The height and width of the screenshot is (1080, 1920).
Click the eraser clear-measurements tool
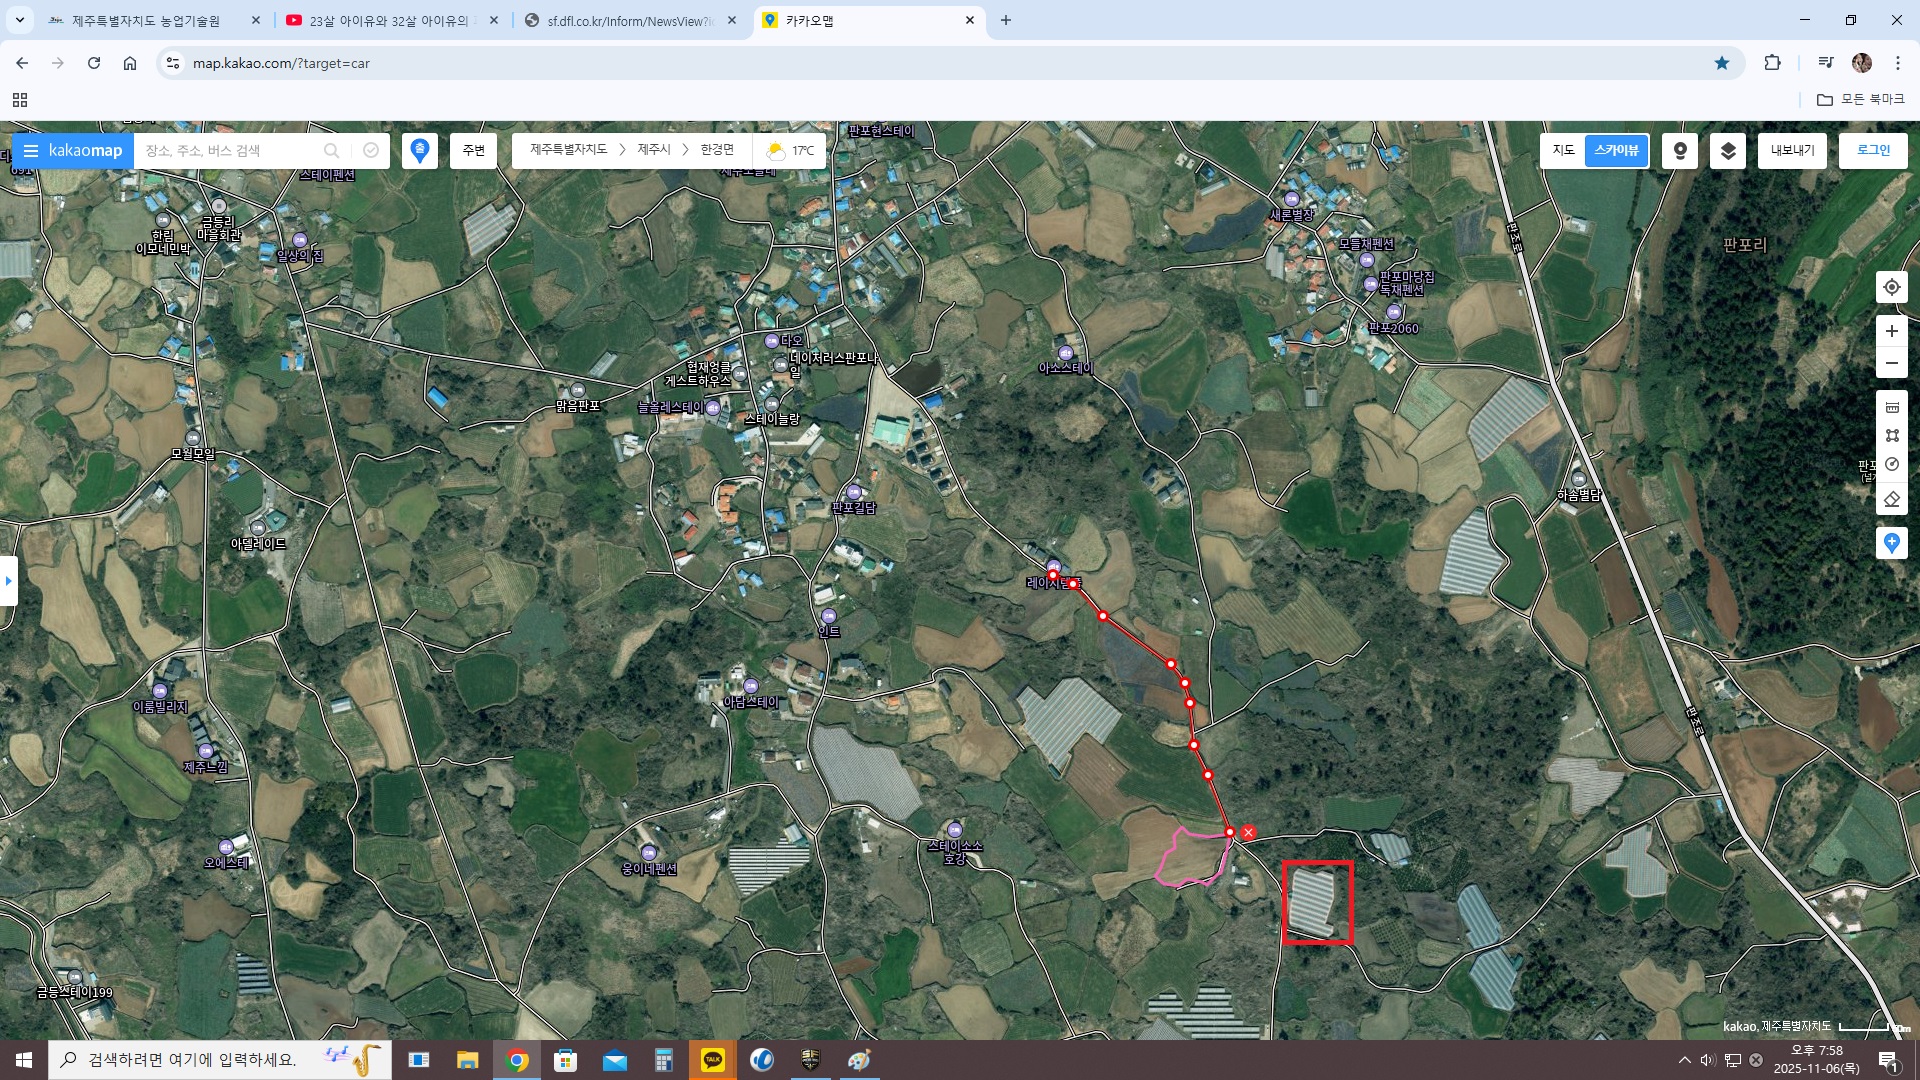(x=1891, y=498)
